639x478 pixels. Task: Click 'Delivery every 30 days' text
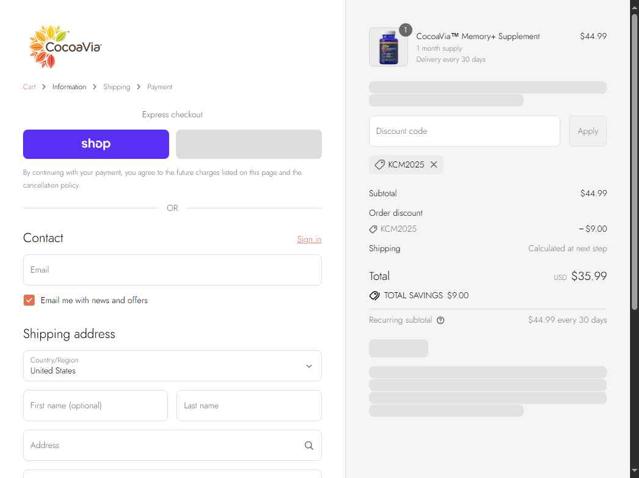click(x=451, y=59)
